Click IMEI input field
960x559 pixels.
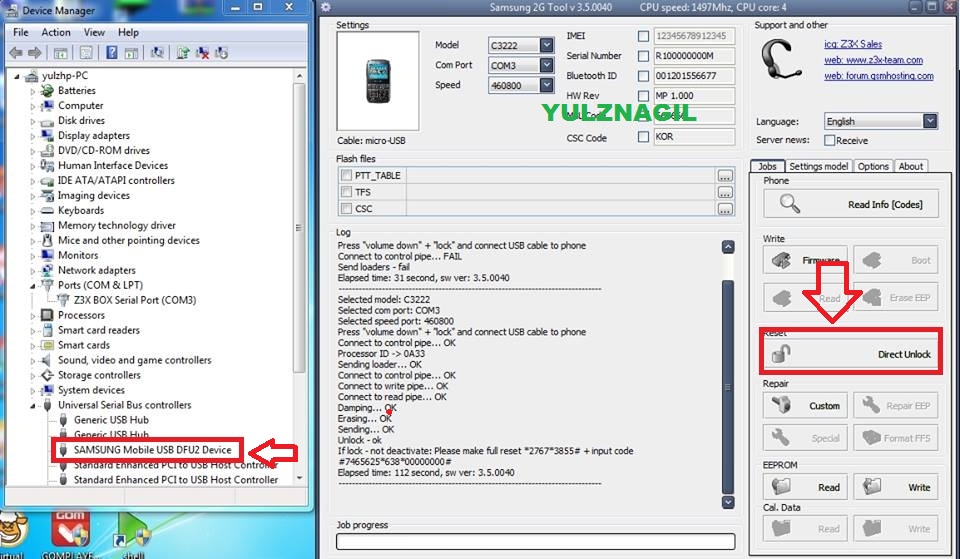(694, 36)
